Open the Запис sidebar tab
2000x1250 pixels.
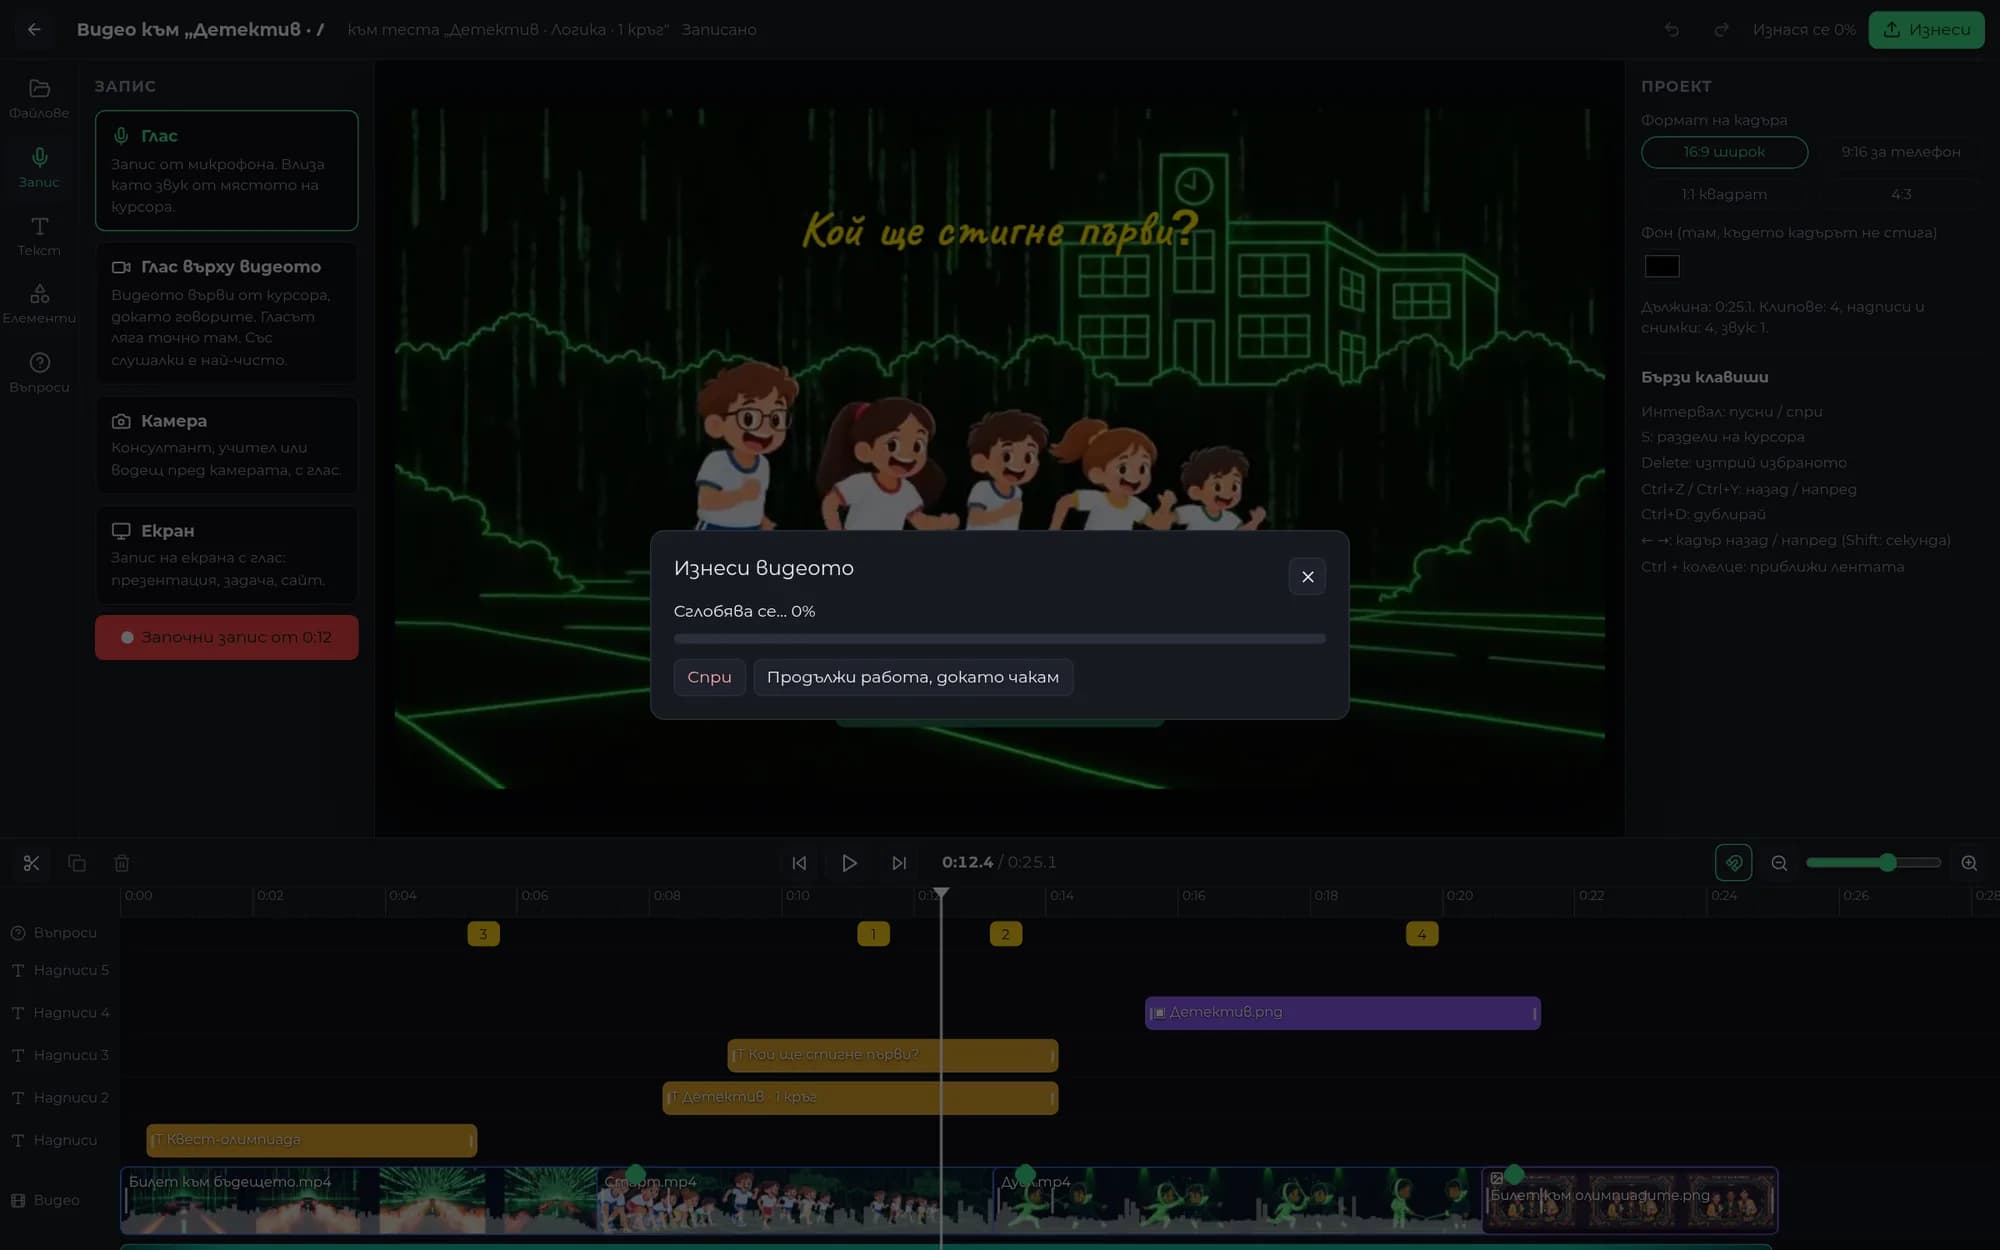tap(39, 168)
